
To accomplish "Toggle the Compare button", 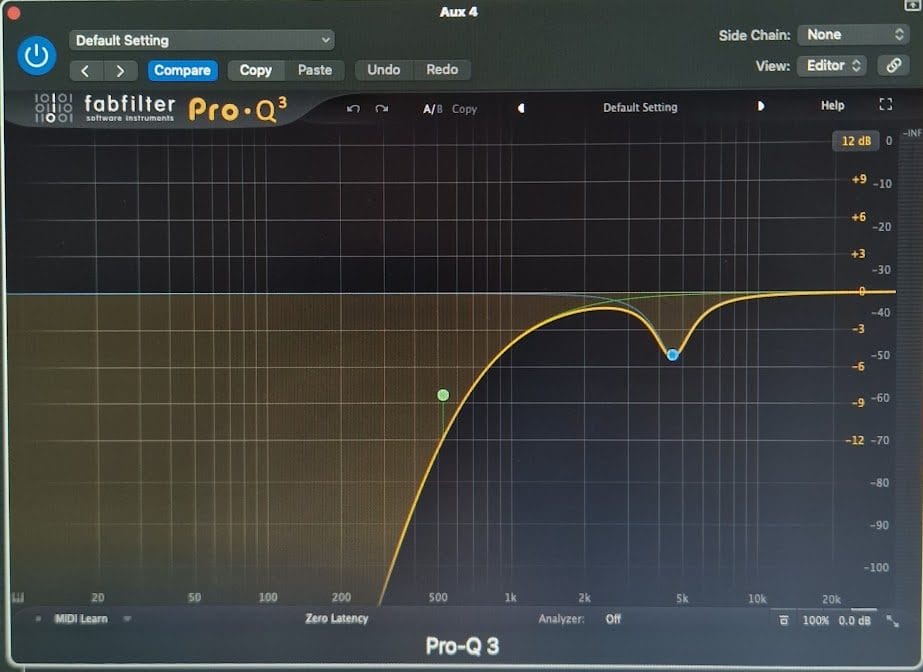I will click(182, 71).
